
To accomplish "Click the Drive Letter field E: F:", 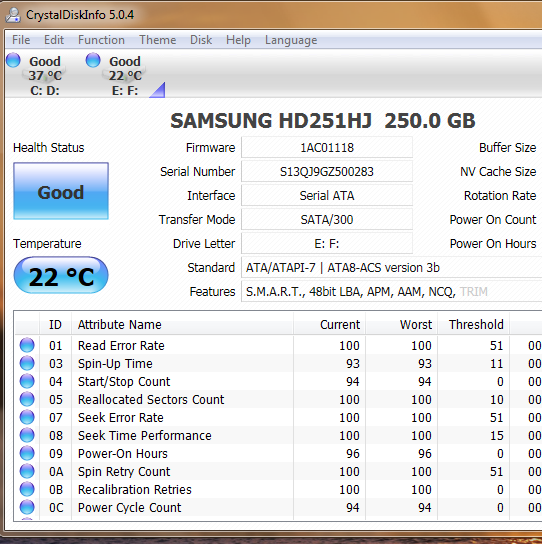I will [327, 243].
